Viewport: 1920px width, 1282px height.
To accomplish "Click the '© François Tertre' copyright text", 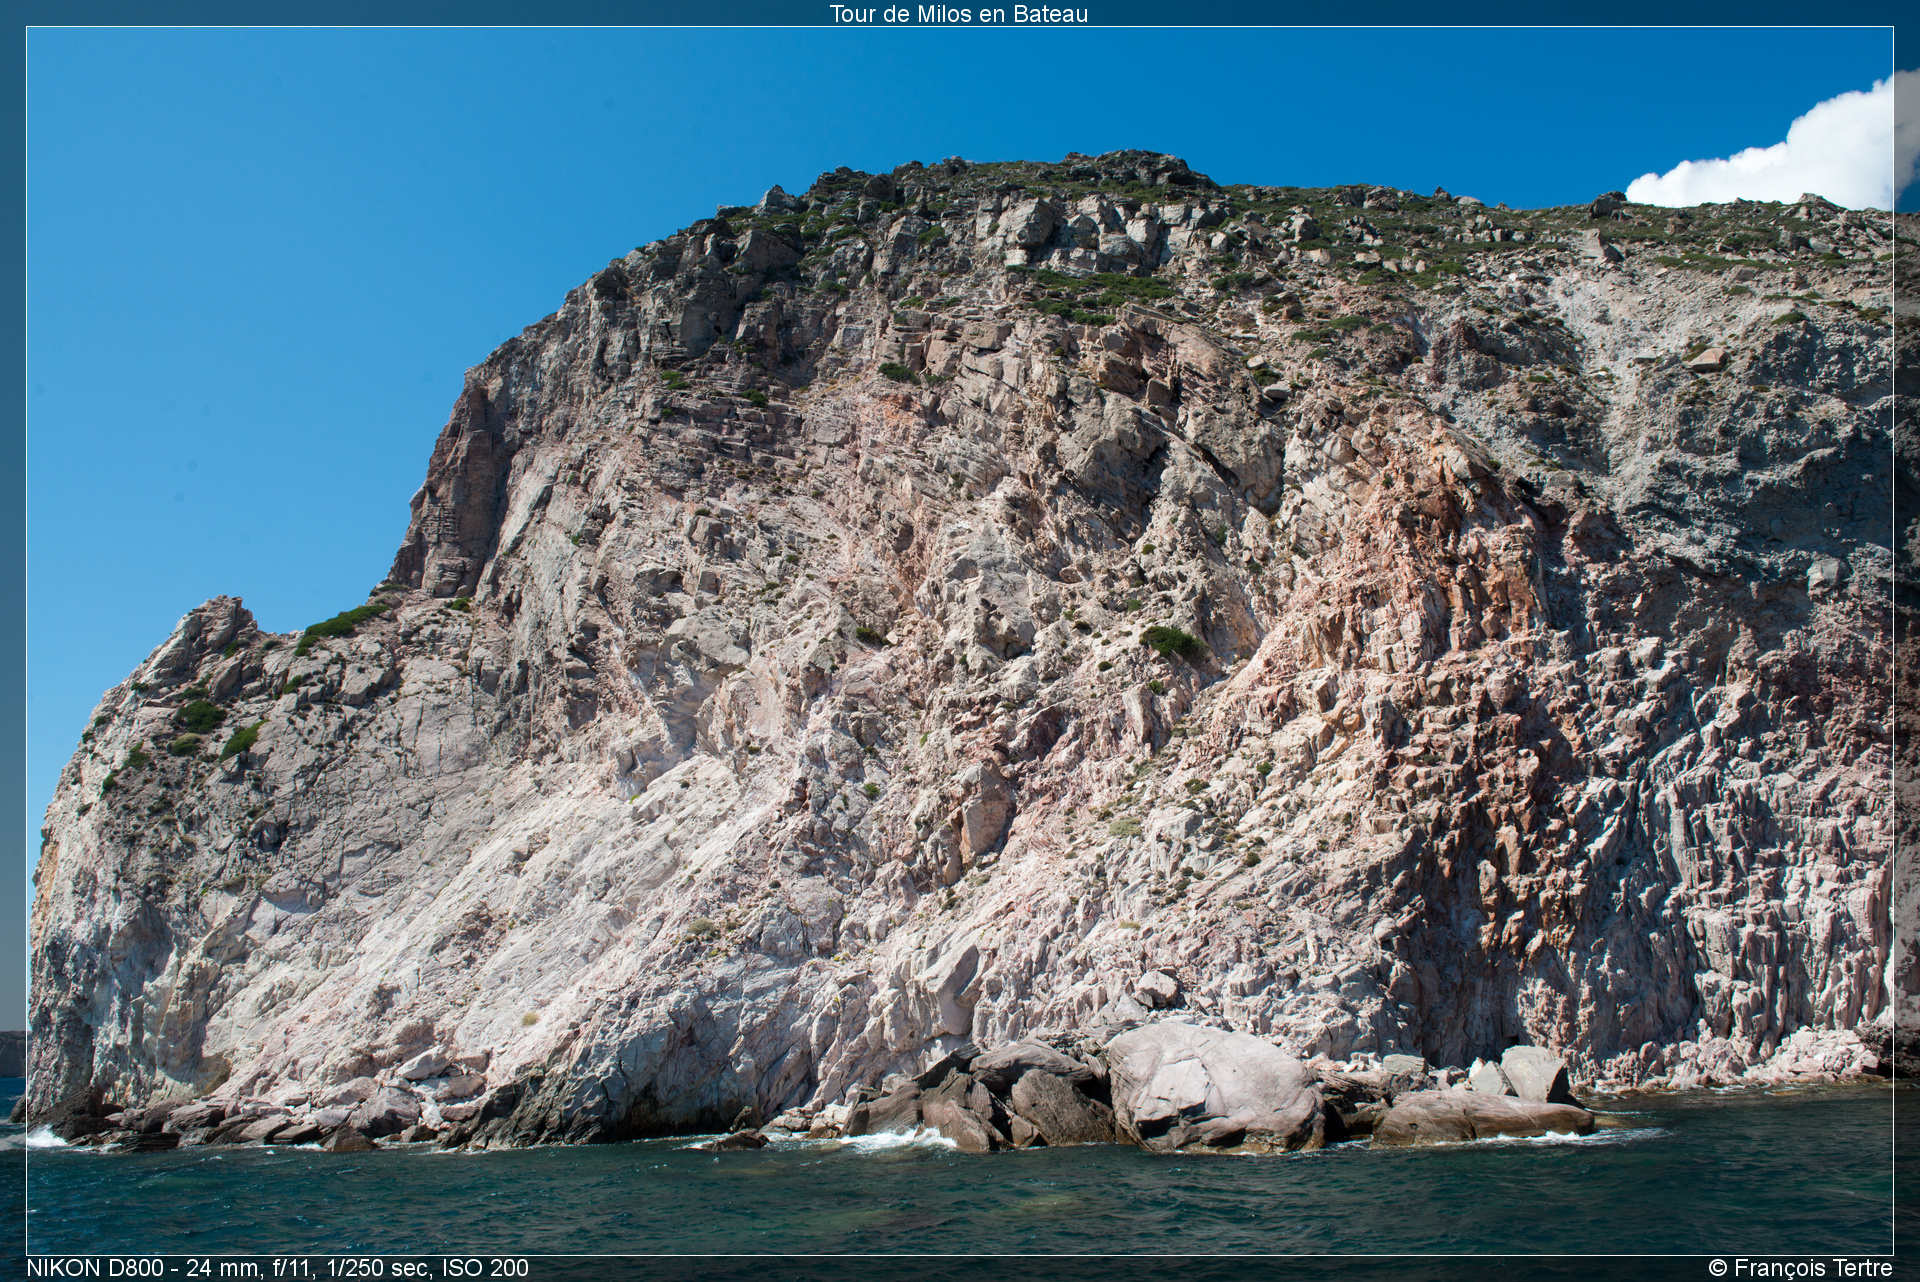I will [x=1800, y=1268].
